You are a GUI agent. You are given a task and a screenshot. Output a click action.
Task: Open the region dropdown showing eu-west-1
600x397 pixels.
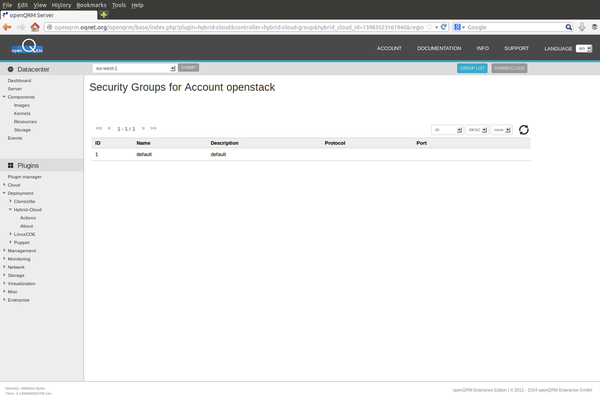coord(134,68)
